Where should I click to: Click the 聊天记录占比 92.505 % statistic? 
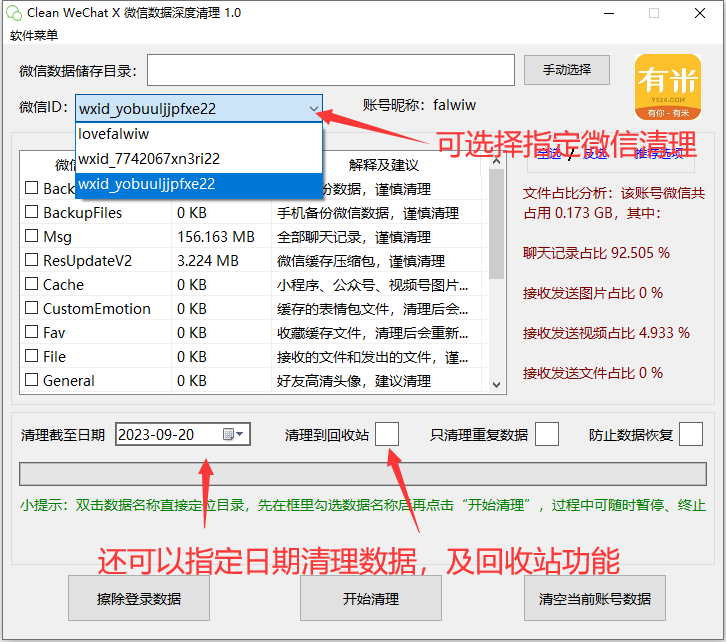[x=596, y=253]
